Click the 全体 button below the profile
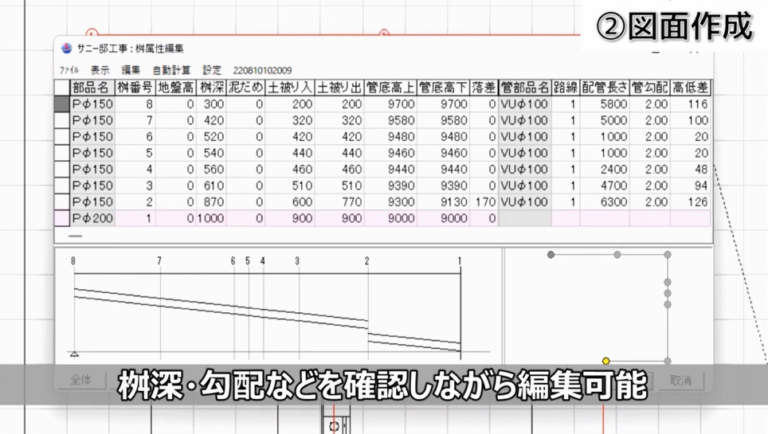Image resolution: width=768 pixels, height=434 pixels. click(82, 380)
